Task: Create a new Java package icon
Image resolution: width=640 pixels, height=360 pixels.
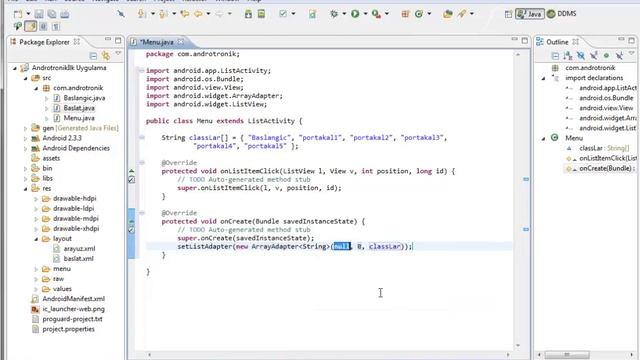Action: pyautogui.click(x=405, y=14)
